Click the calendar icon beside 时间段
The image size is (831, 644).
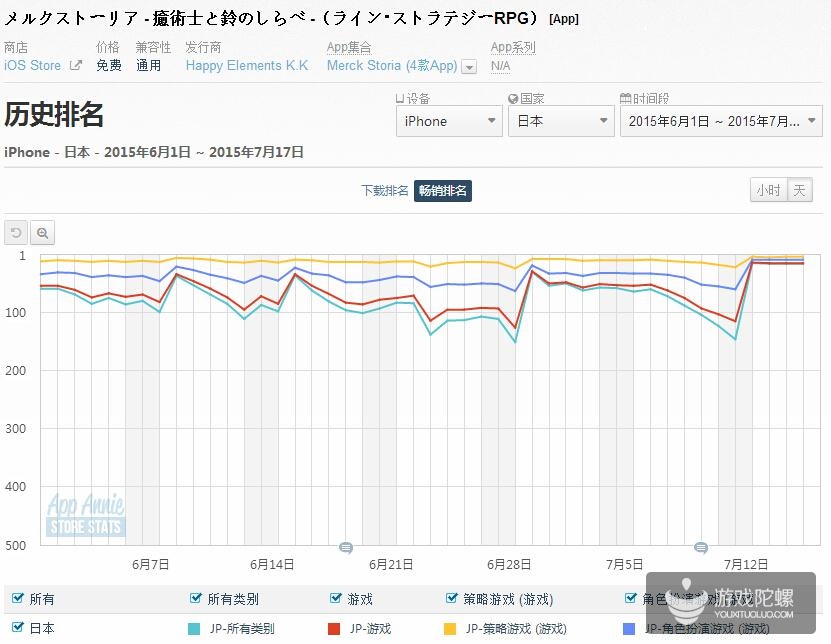(625, 99)
